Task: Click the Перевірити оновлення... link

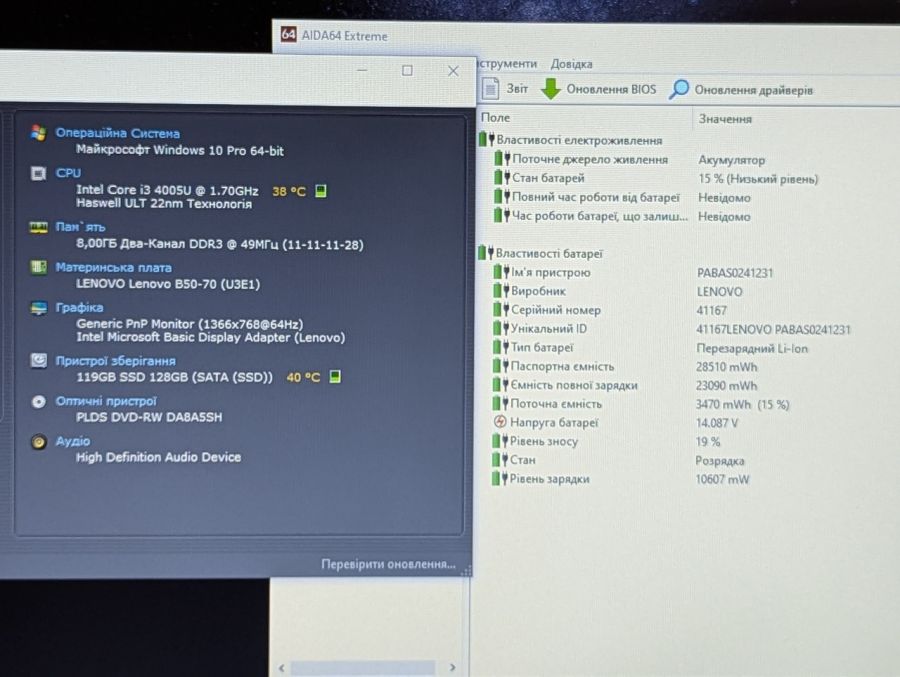Action: (388, 564)
